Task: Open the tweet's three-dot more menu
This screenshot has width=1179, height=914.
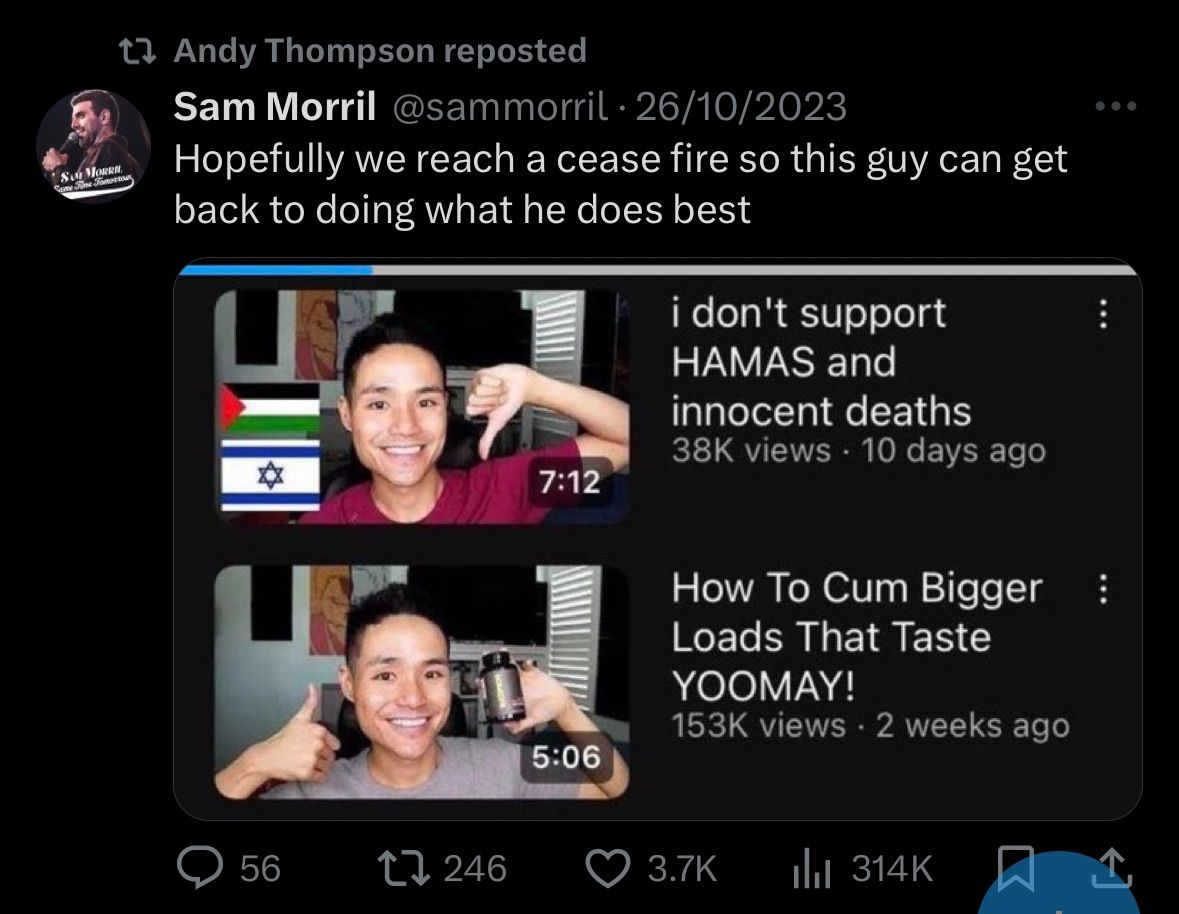Action: click(1116, 106)
